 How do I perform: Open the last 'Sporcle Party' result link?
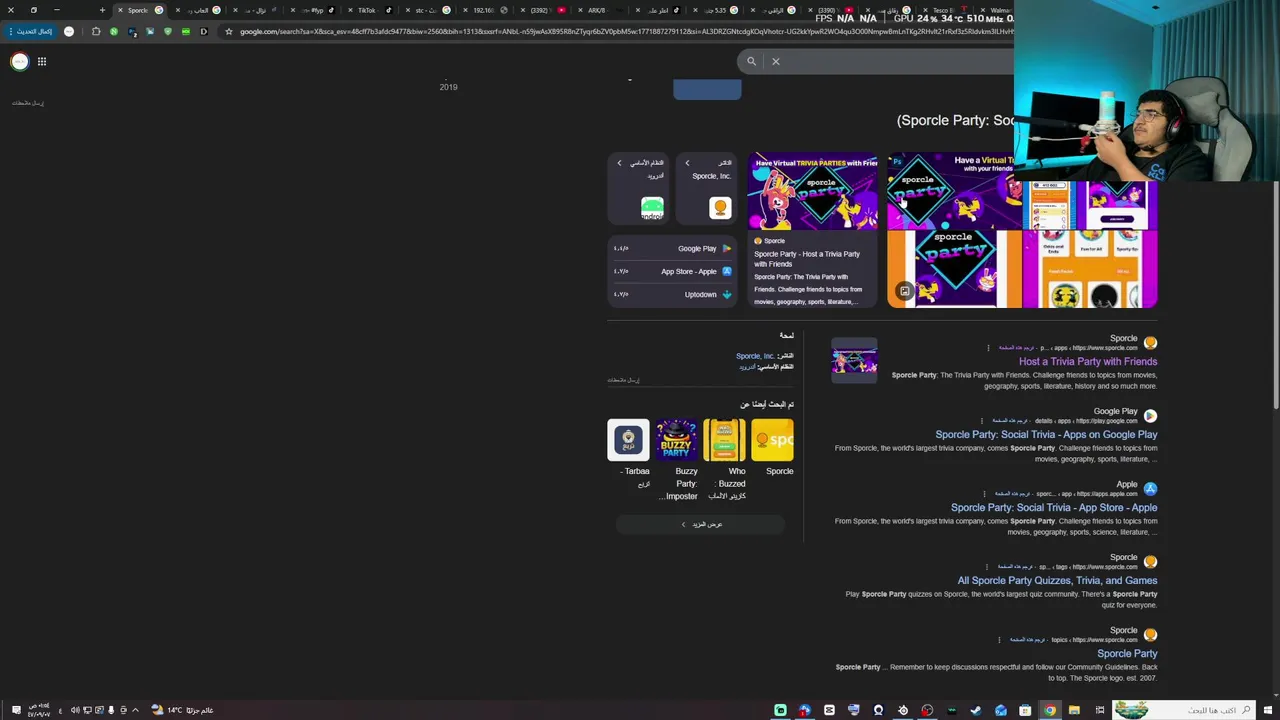click(1127, 653)
